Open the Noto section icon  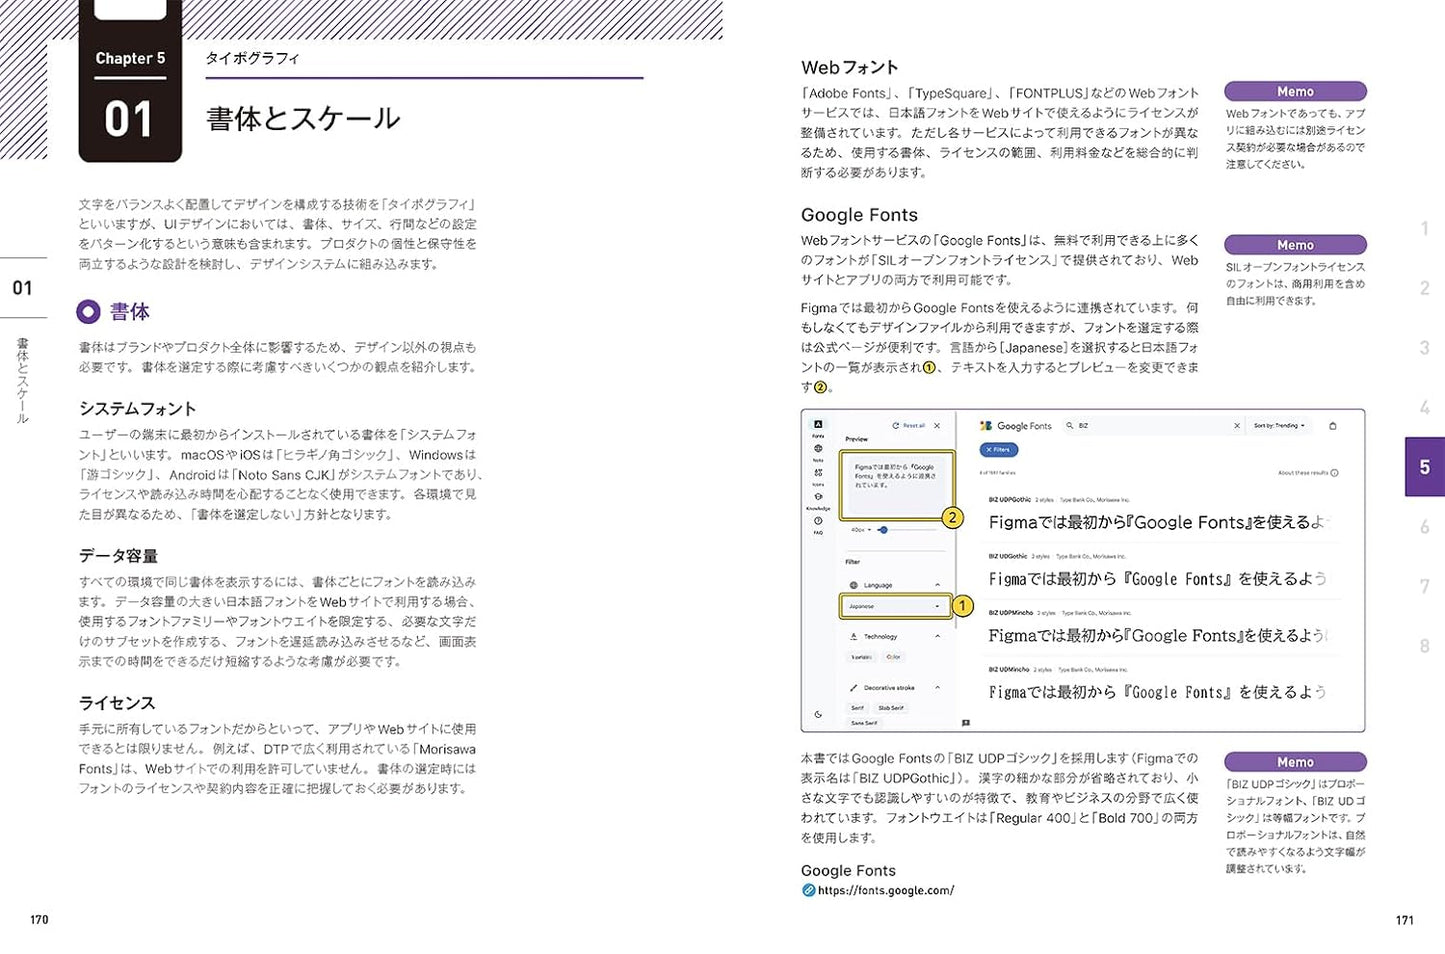818,450
